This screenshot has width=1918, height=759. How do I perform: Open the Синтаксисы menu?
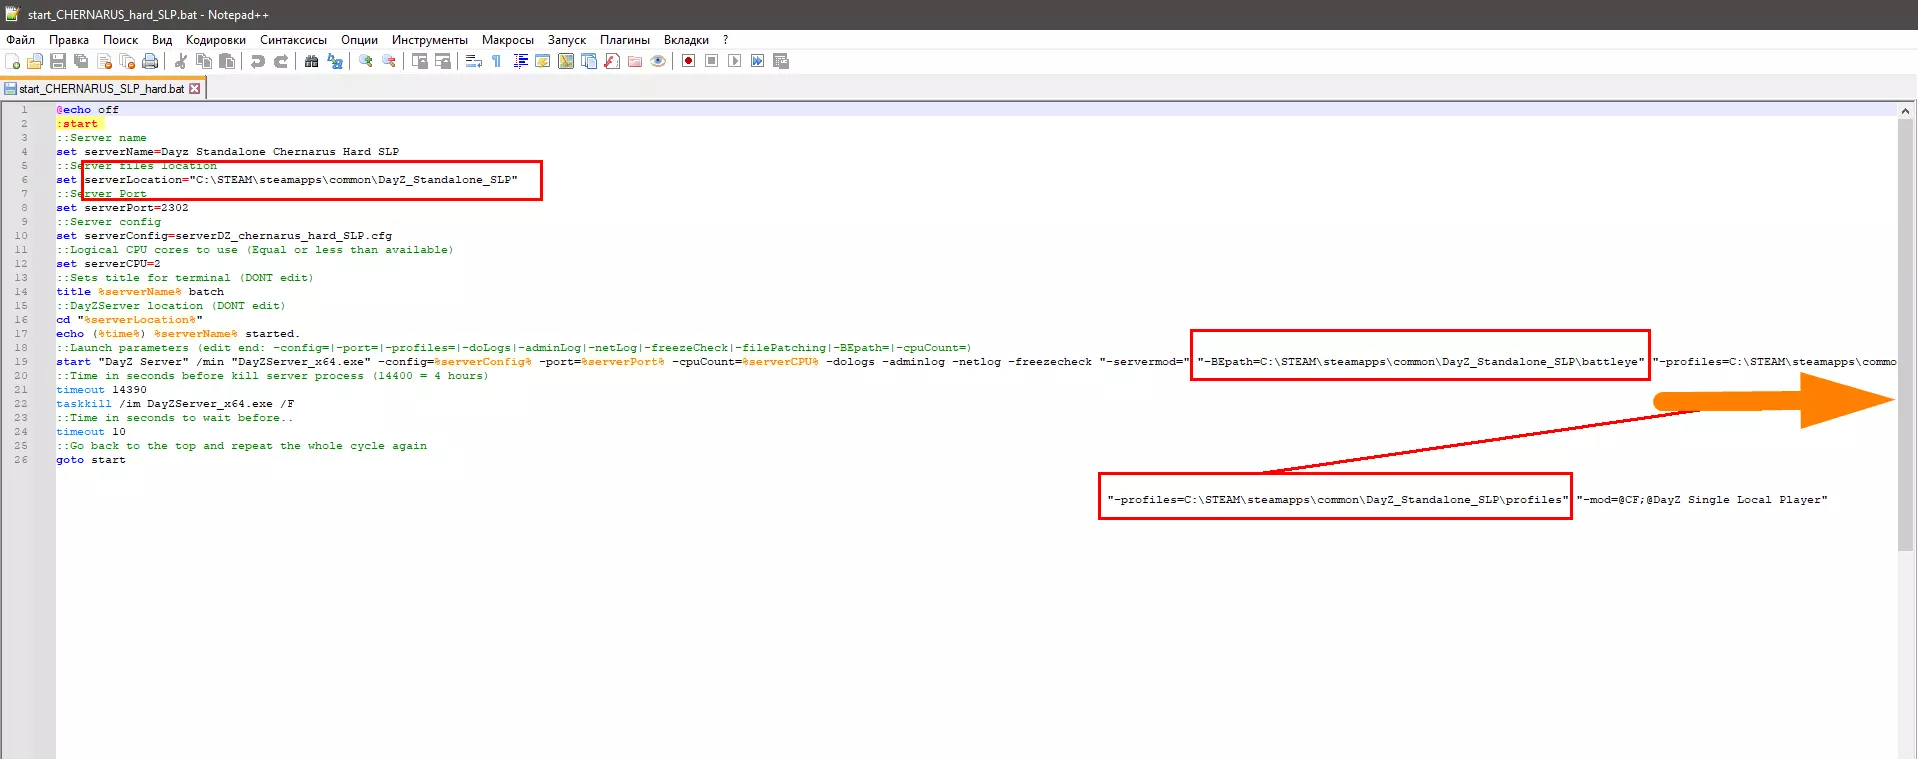(x=293, y=40)
